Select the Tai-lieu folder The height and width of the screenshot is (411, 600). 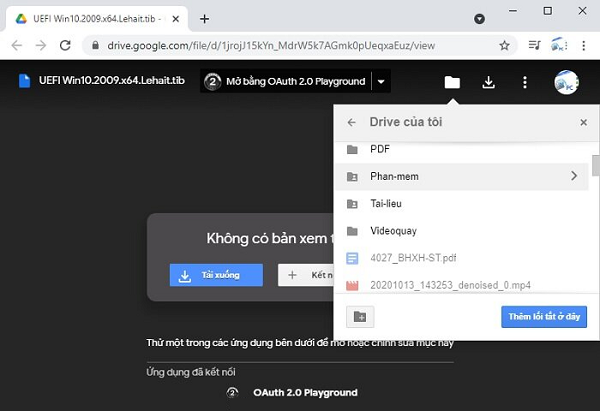[462, 204]
